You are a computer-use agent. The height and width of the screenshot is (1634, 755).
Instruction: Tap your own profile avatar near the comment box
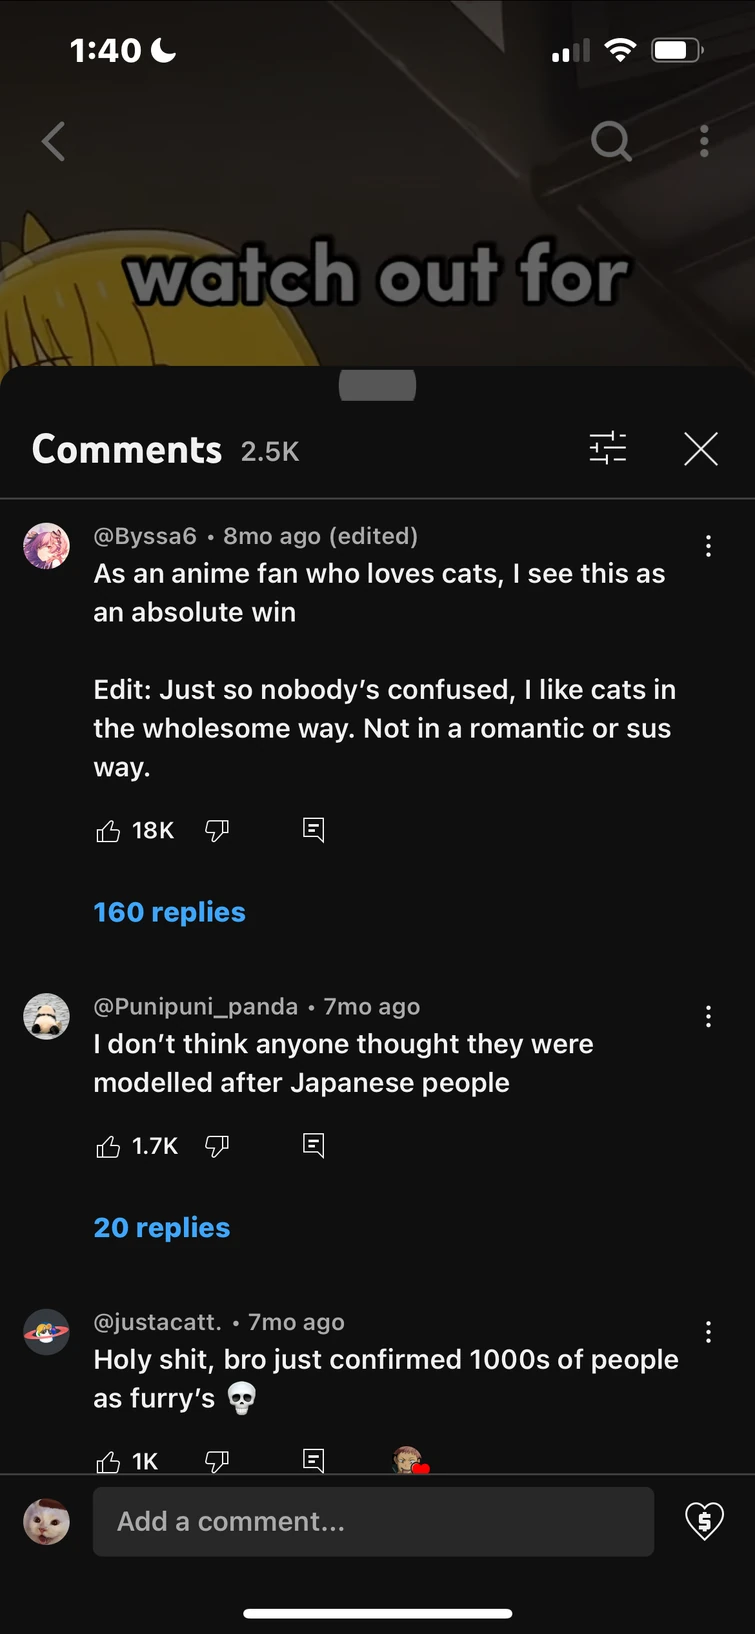tap(46, 1521)
